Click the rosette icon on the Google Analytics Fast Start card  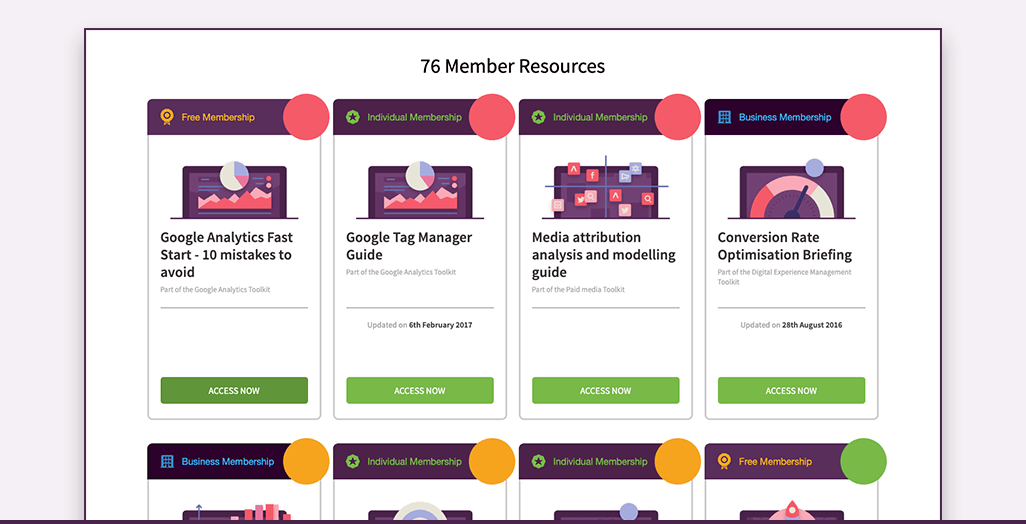pyautogui.click(x=166, y=117)
